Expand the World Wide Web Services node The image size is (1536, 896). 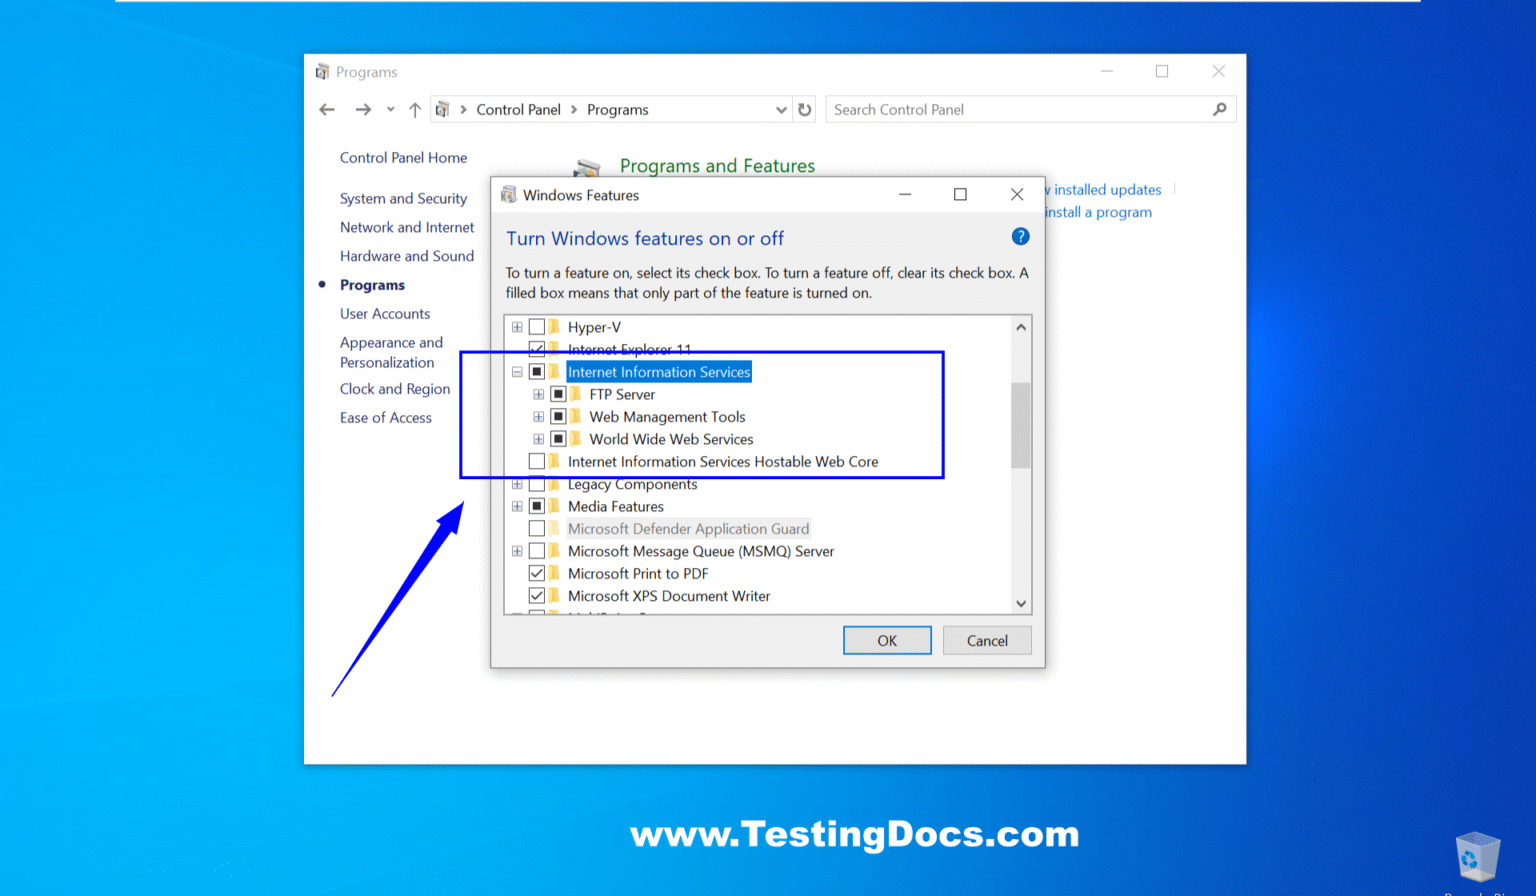pos(539,439)
